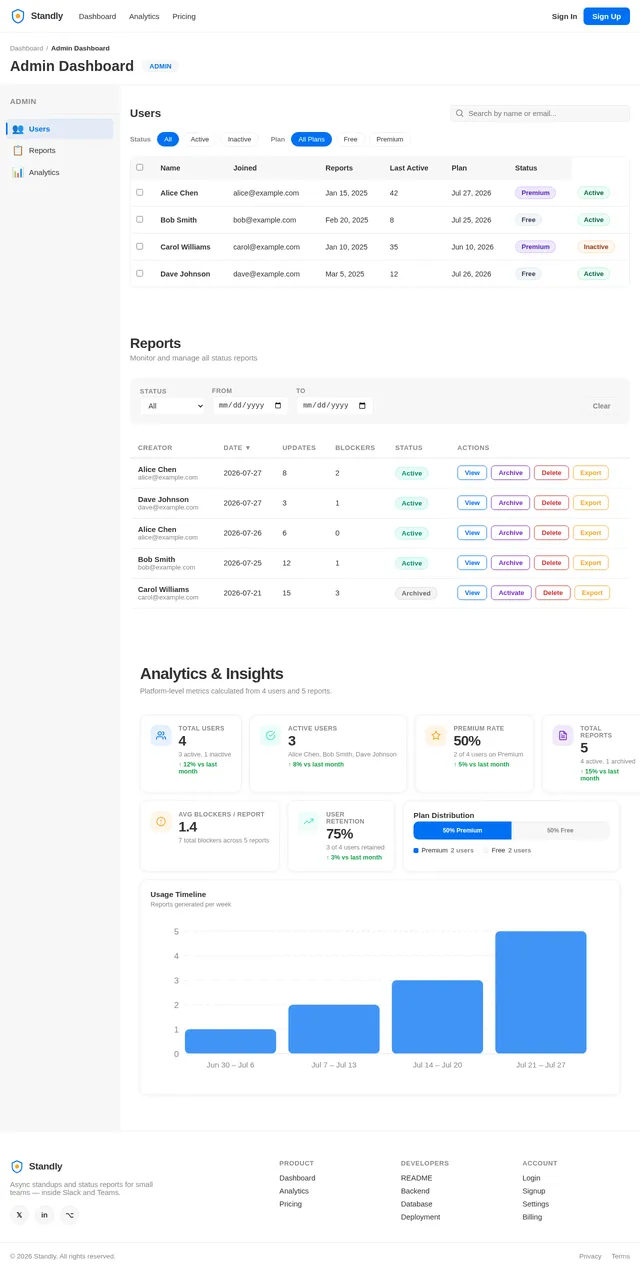The width and height of the screenshot is (640, 1270).
Task: Check the Bob Smith row checkbox
Action: point(140,219)
